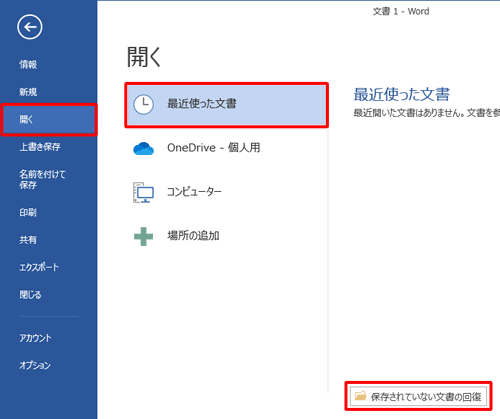Screen dimensions: 500x419
Task: Open アカウント settings
Action: pos(35,338)
